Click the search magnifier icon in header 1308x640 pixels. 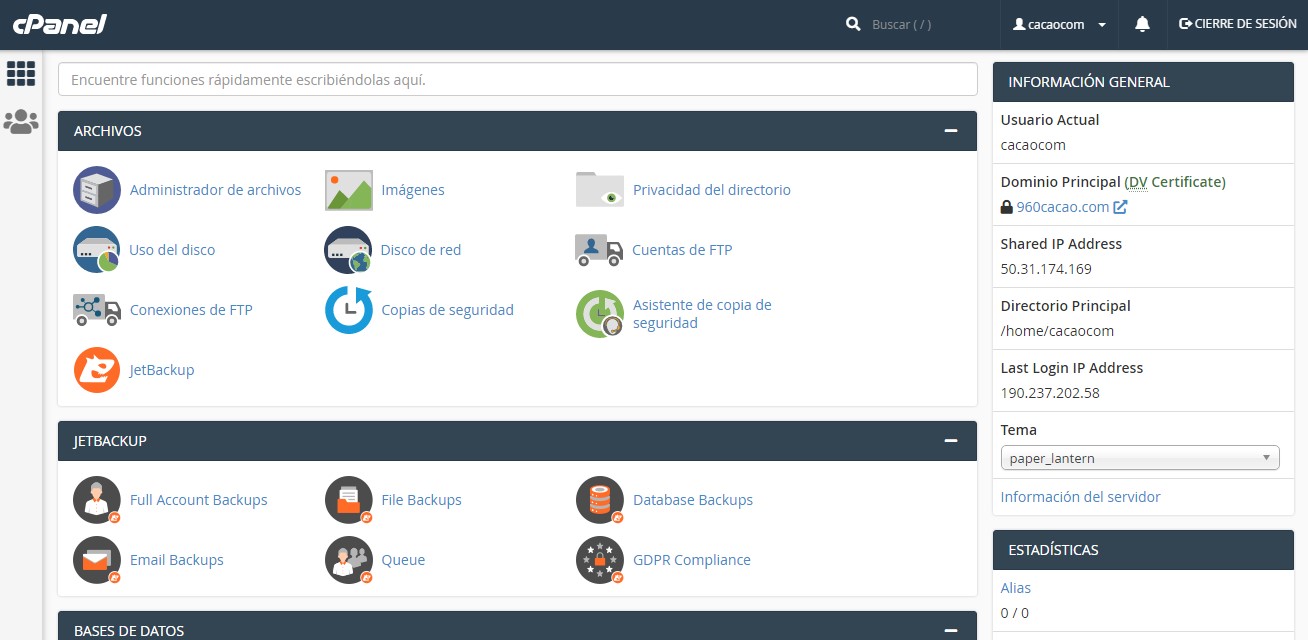pos(853,24)
